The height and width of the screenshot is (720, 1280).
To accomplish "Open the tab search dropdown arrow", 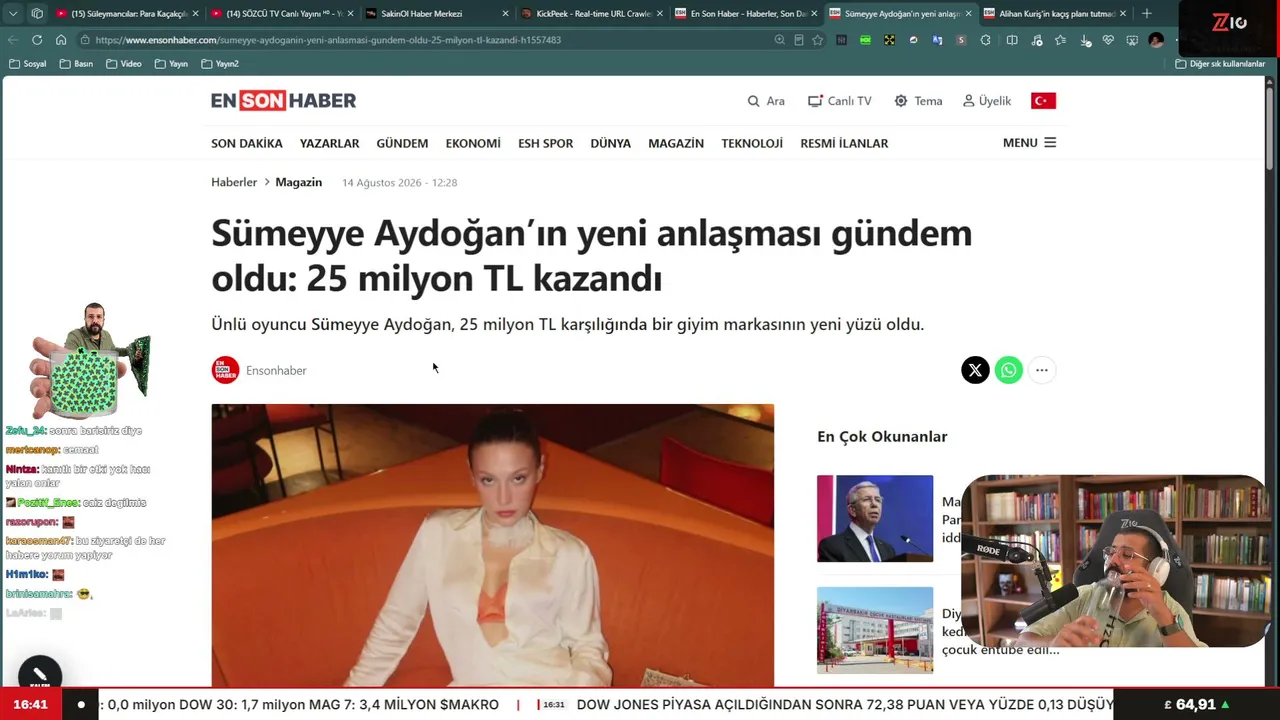I will point(12,14).
